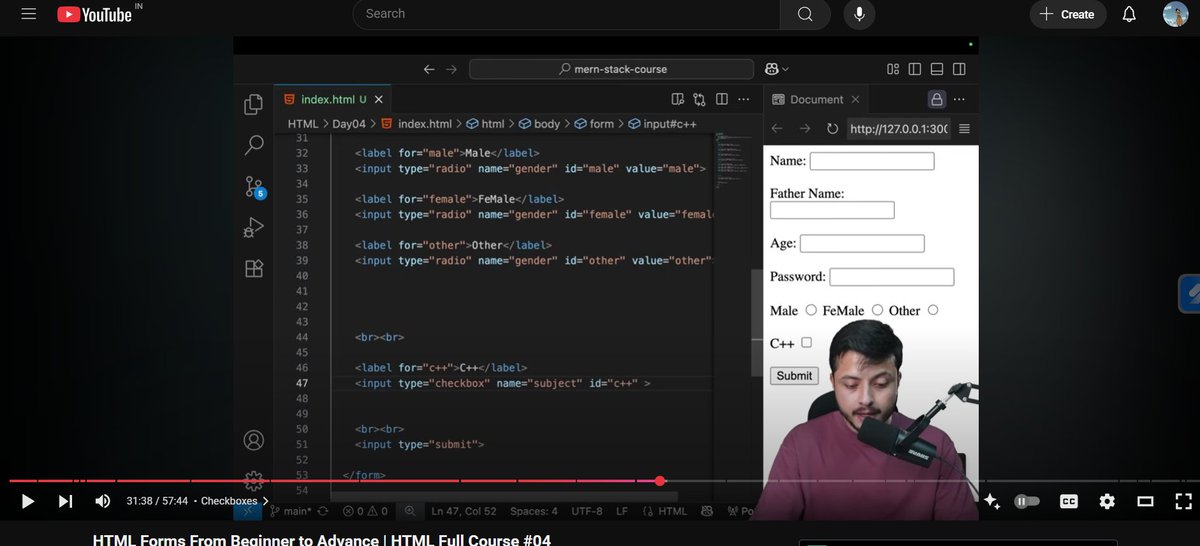The image size is (1200, 546).
Task: Click the Password input field
Action: click(892, 277)
